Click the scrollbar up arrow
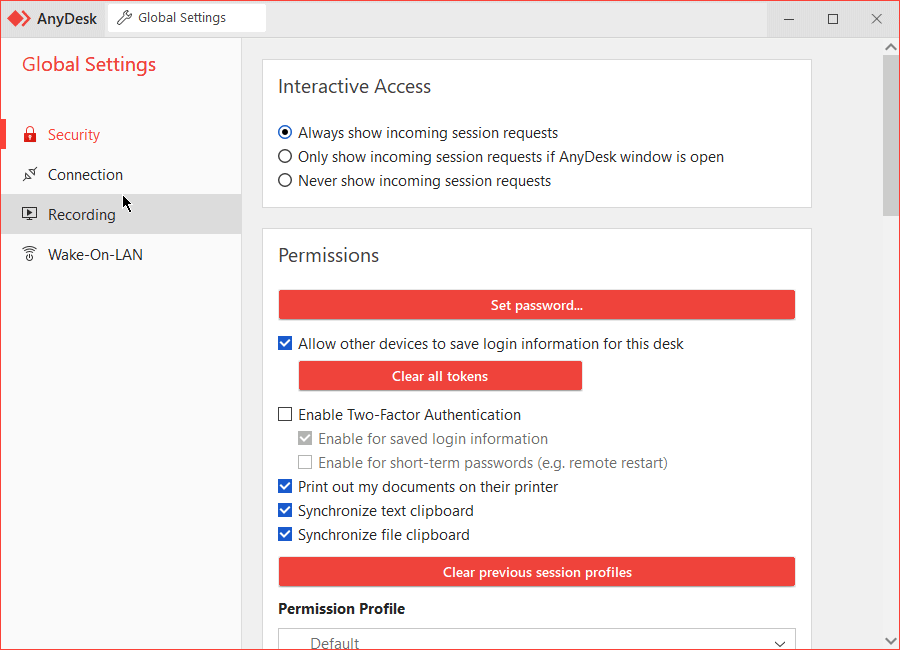The height and width of the screenshot is (650, 900). point(891,47)
